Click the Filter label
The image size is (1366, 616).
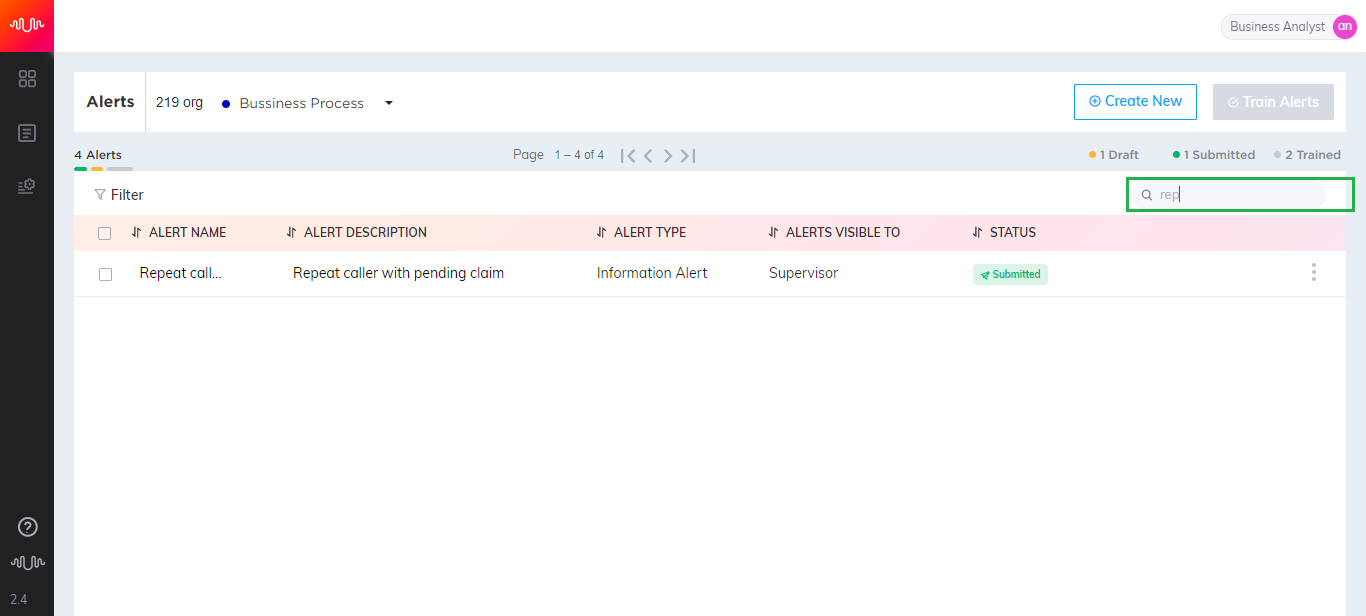point(127,195)
